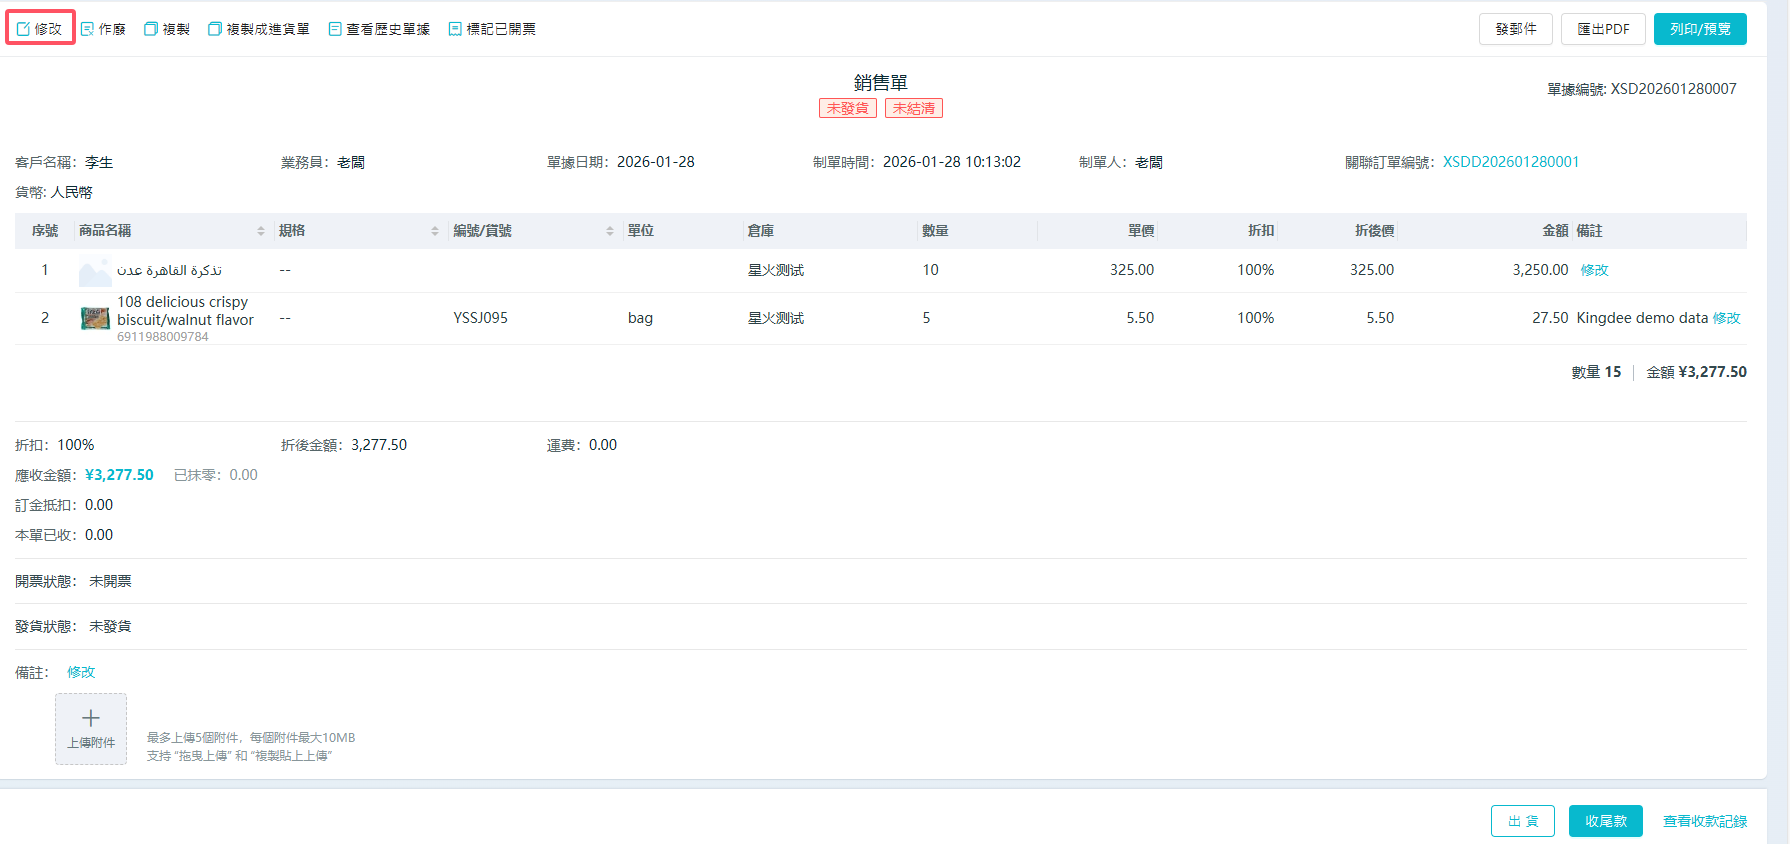This screenshot has width=1790, height=844.
Task: Click the 複製成進貨單 icon
Action: click(215, 29)
